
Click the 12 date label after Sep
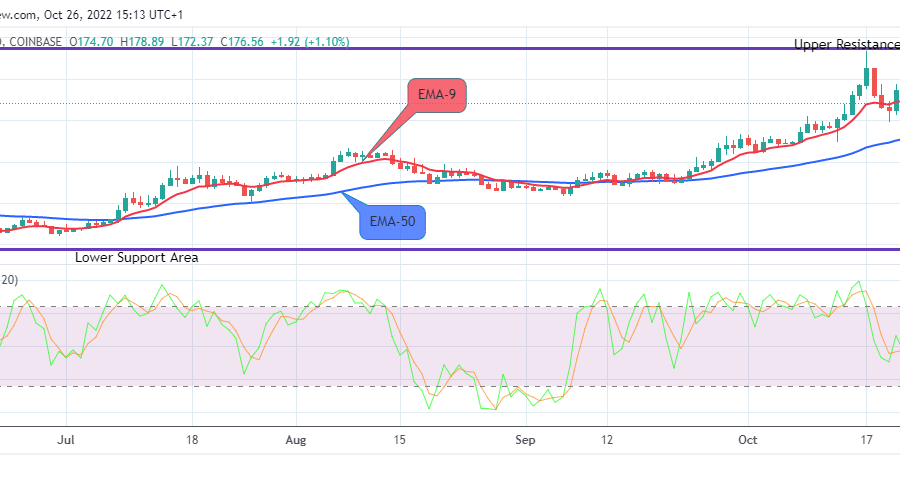tap(607, 439)
